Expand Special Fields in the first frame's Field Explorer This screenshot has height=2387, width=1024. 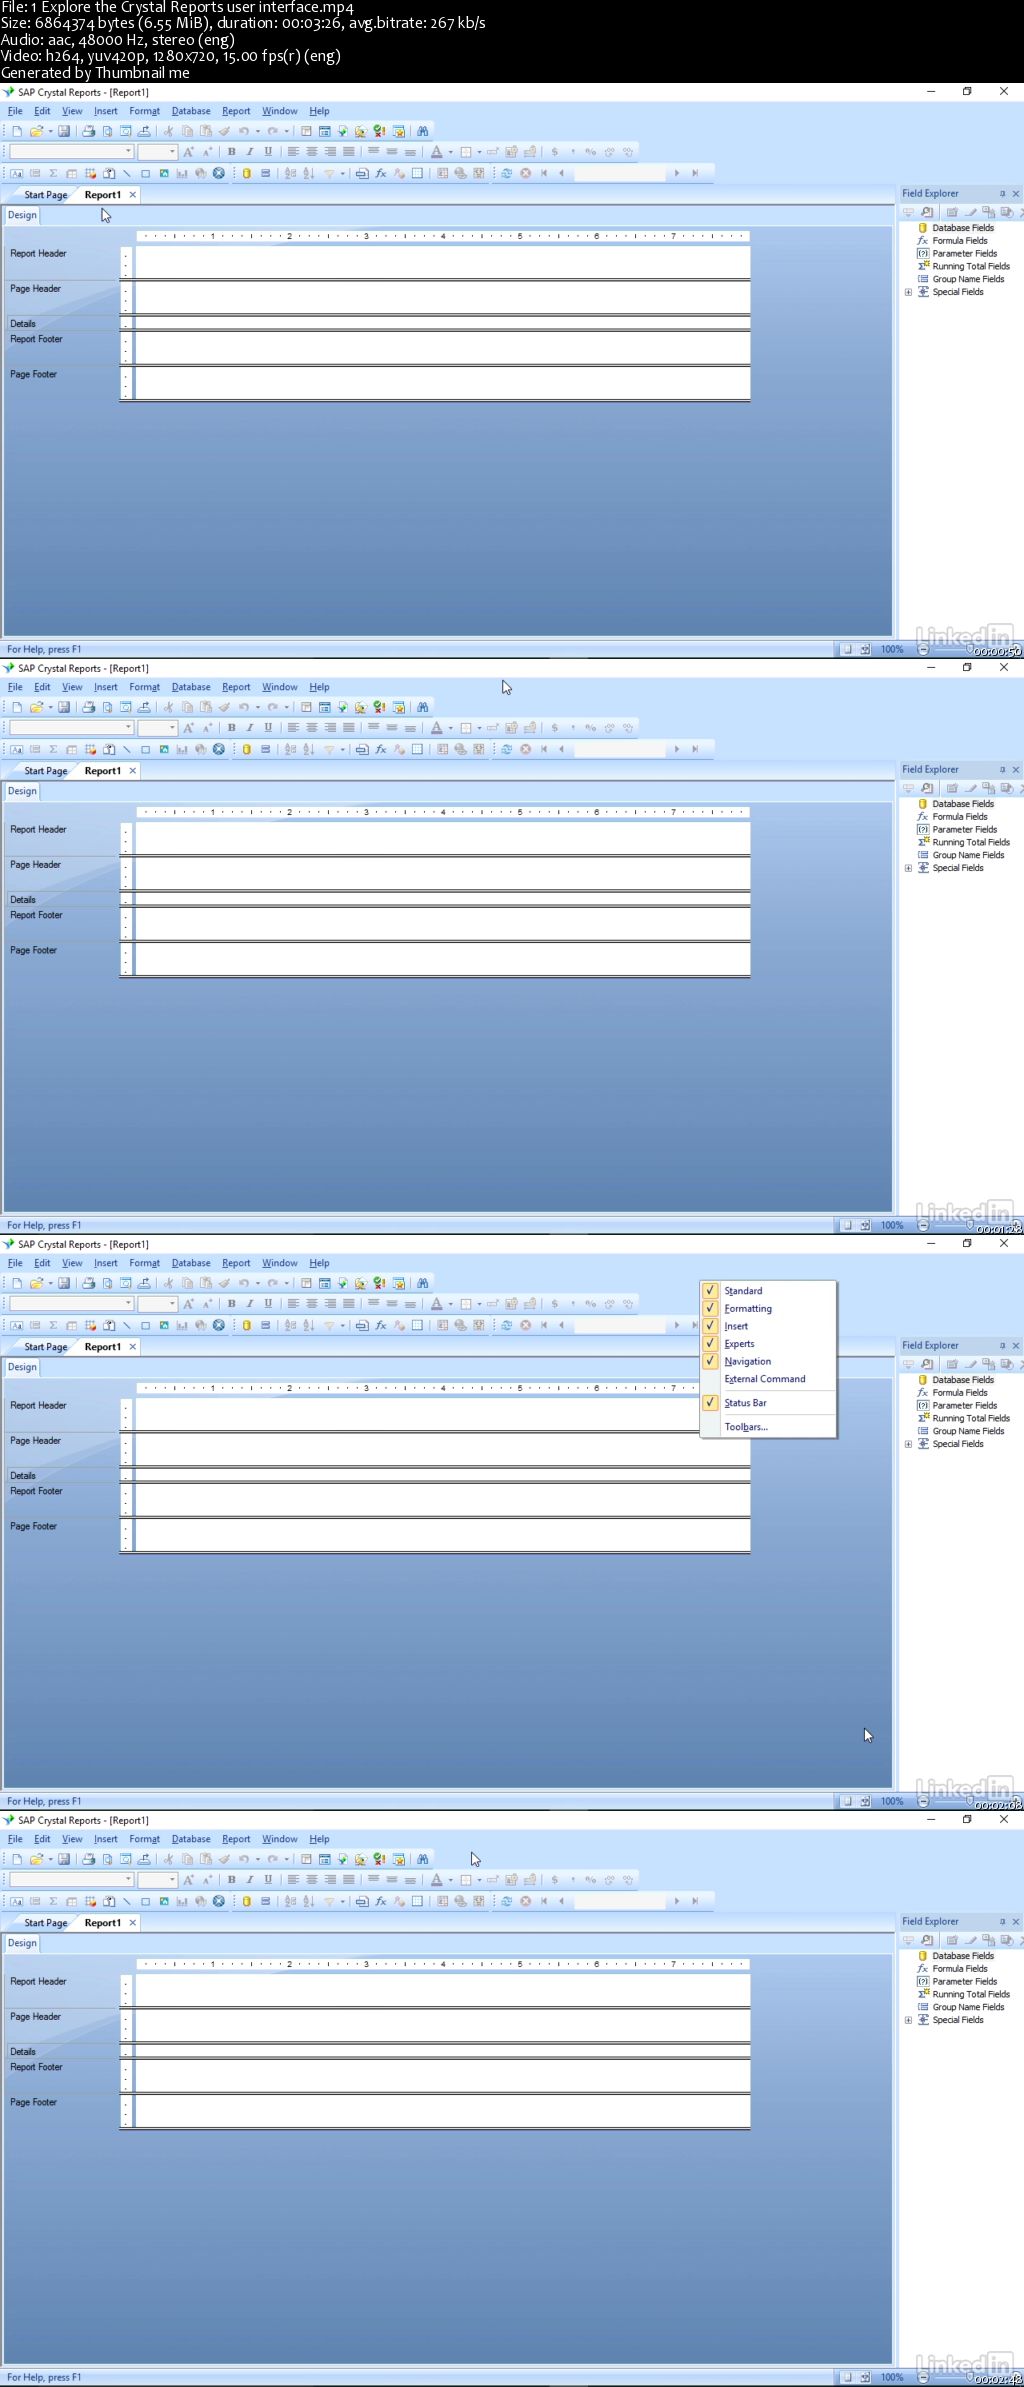[908, 293]
